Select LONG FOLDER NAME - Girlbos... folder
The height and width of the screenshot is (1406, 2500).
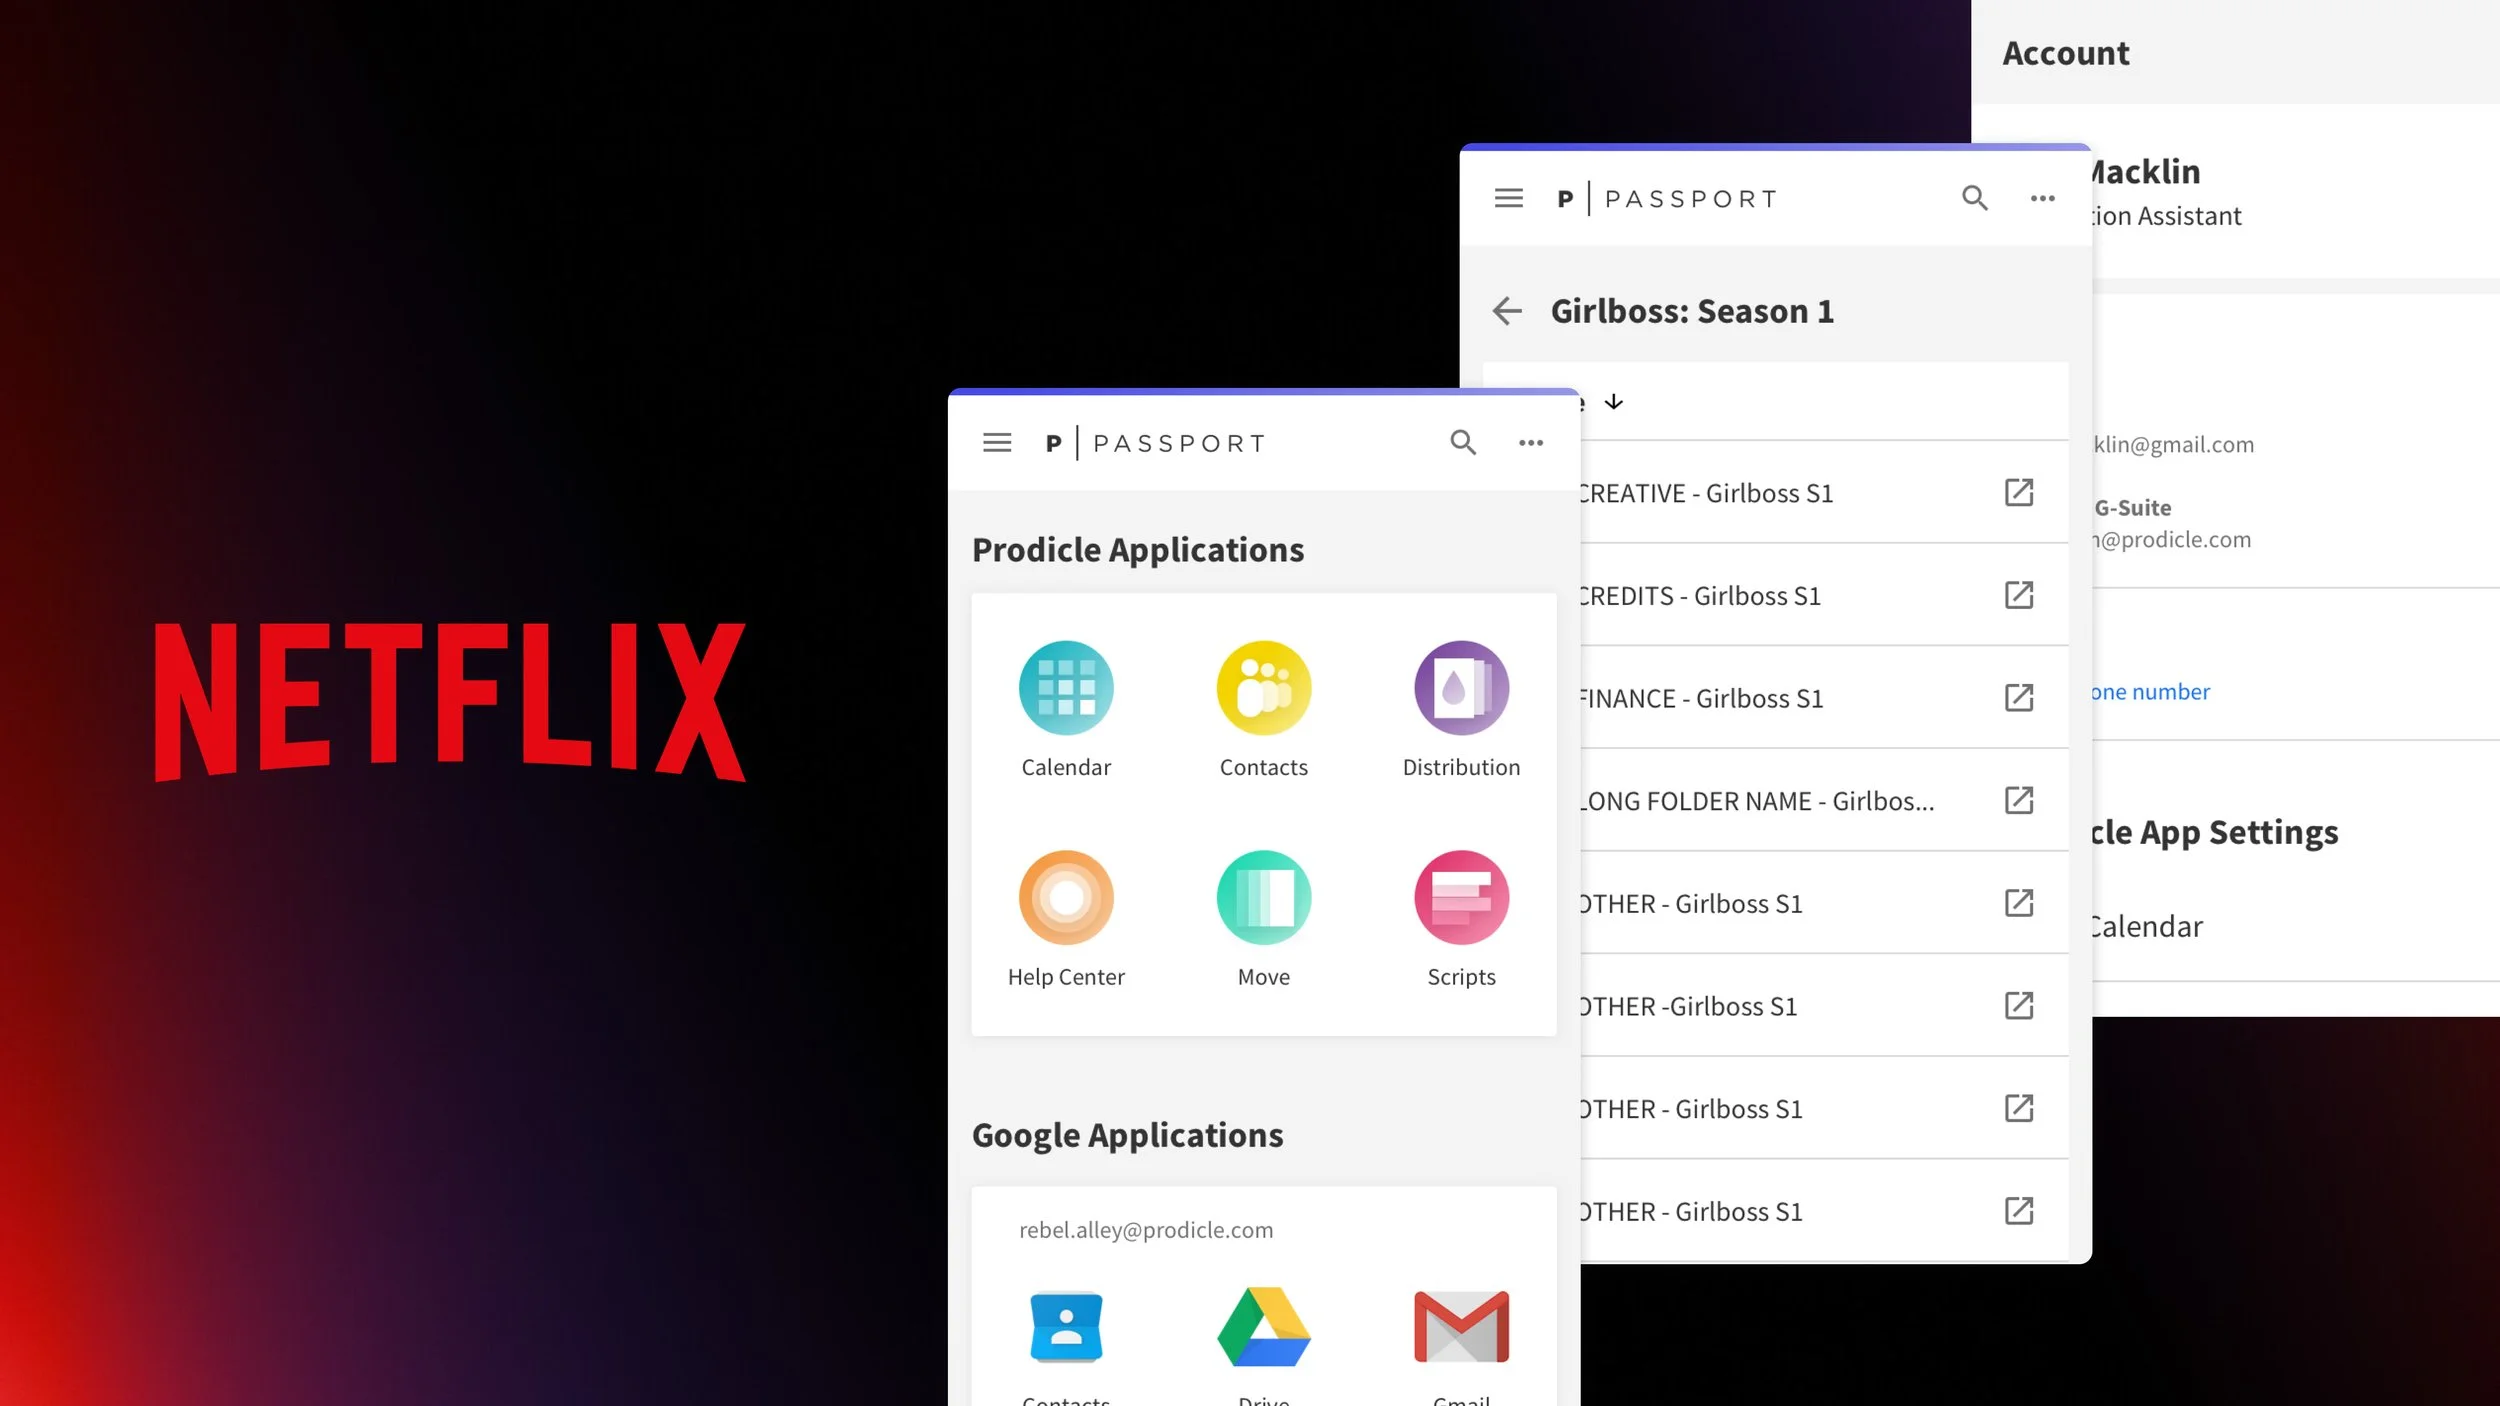pyautogui.click(x=1824, y=800)
